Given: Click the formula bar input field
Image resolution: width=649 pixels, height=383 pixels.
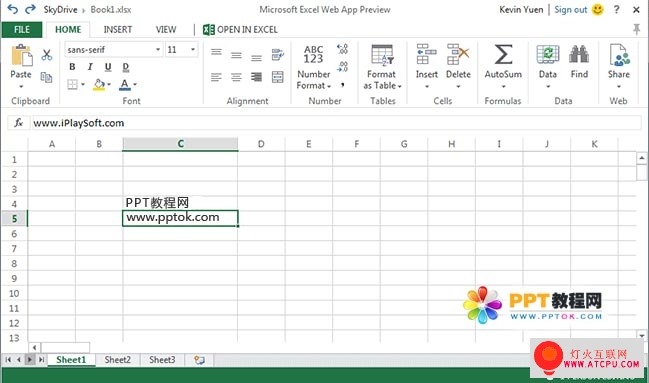Looking at the screenshot, I should pos(336,123).
